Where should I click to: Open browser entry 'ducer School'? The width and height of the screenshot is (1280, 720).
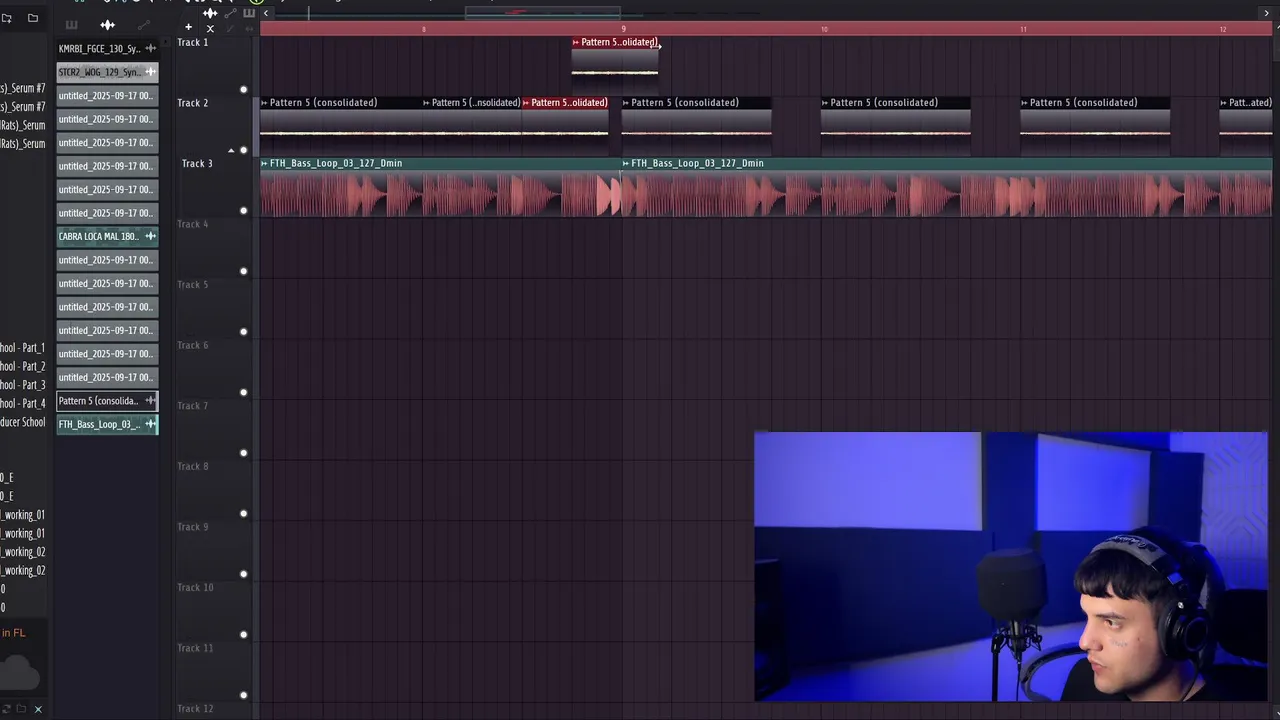point(23,422)
